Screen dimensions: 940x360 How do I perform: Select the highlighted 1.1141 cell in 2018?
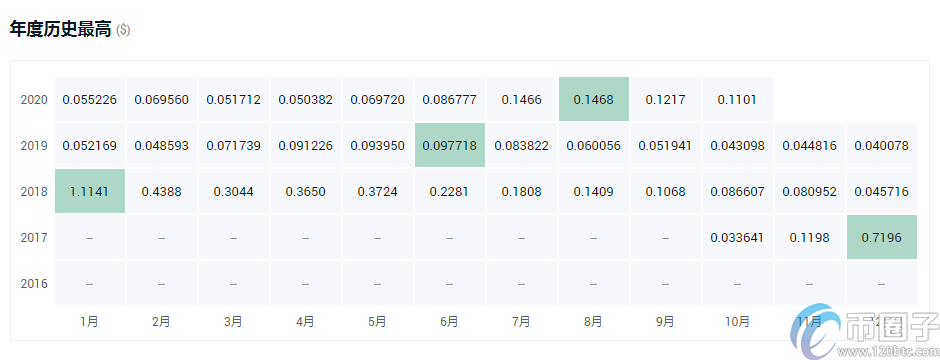(x=90, y=192)
